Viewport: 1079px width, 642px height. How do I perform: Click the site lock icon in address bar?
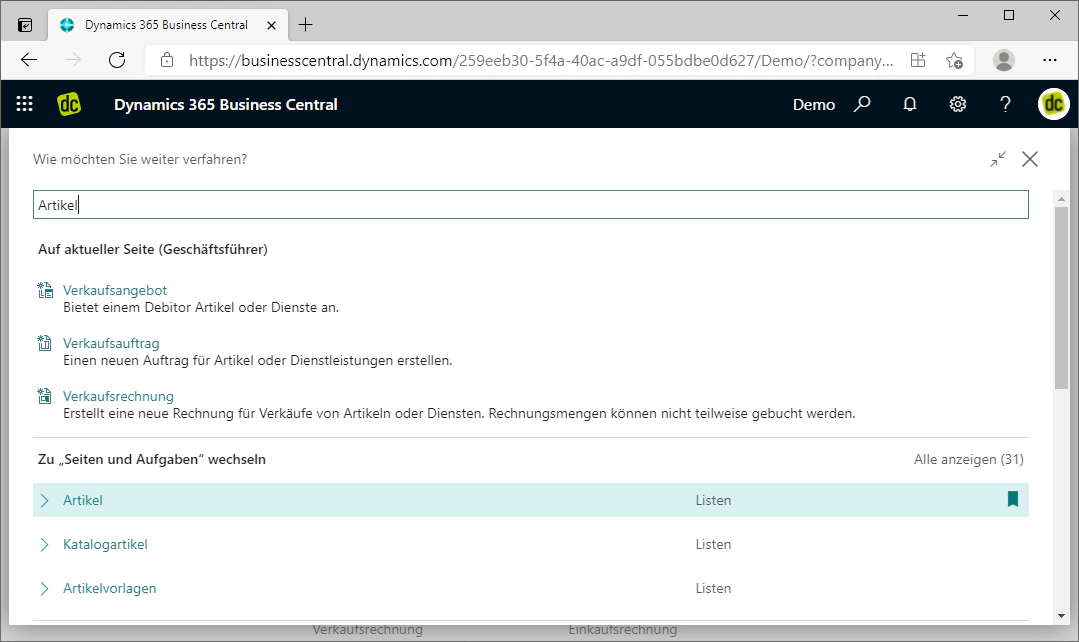click(167, 60)
